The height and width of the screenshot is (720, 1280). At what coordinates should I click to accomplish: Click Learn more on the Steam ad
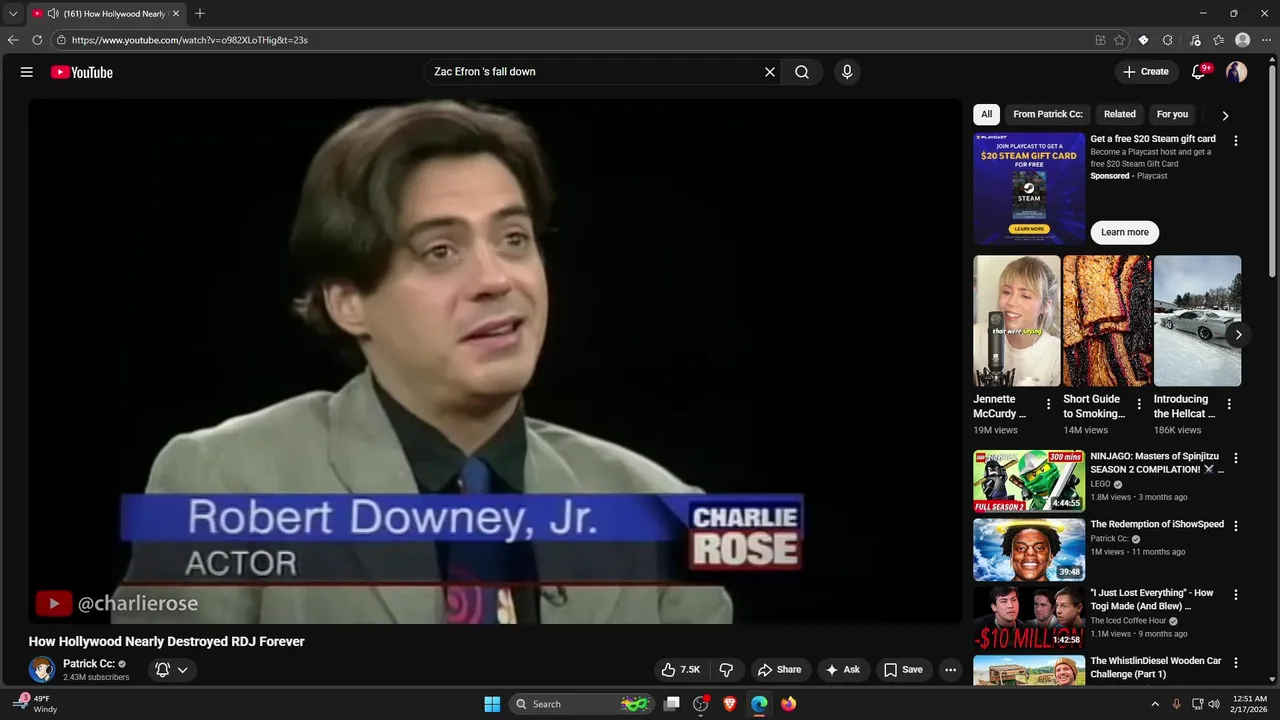pyautogui.click(x=1125, y=232)
